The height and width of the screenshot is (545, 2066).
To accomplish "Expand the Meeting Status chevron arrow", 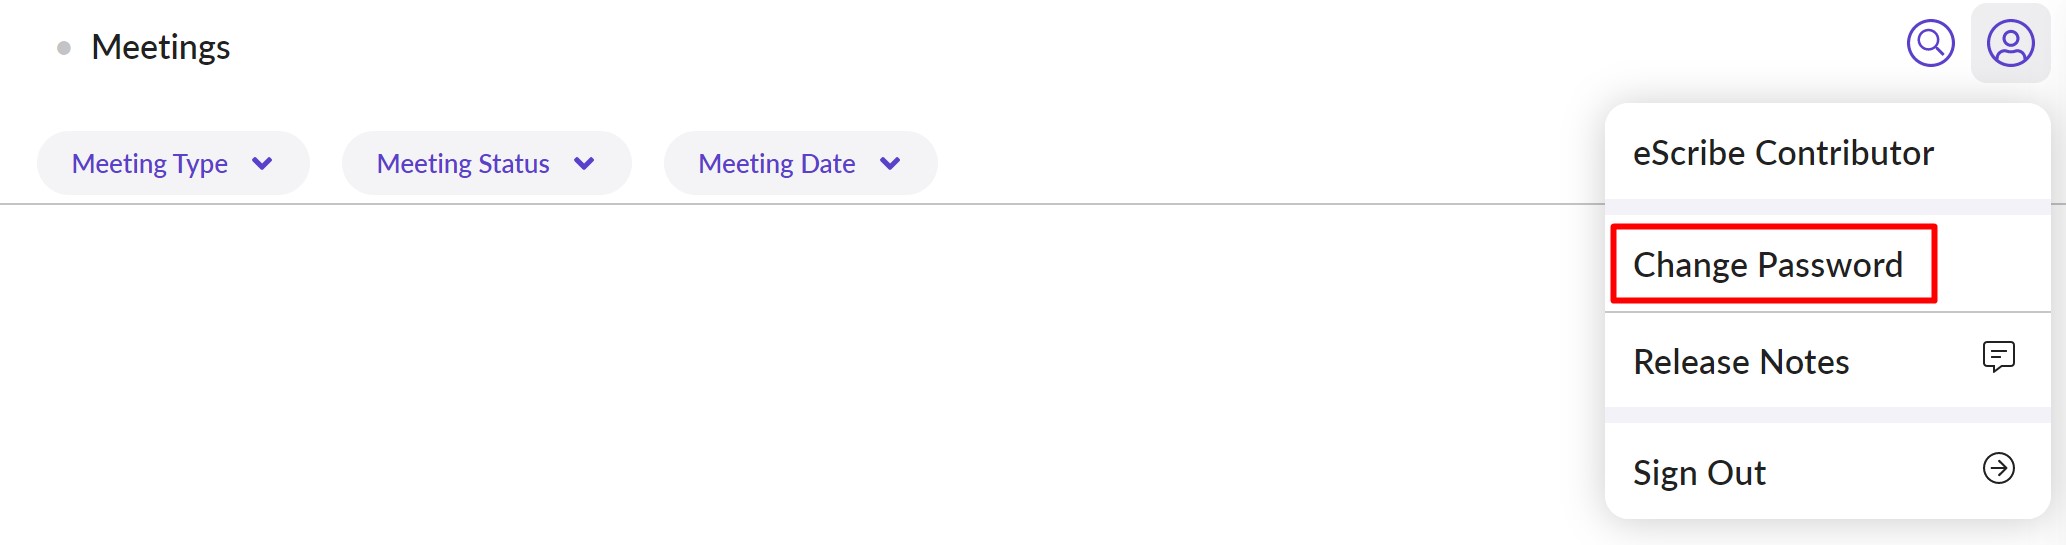I will tap(584, 163).
